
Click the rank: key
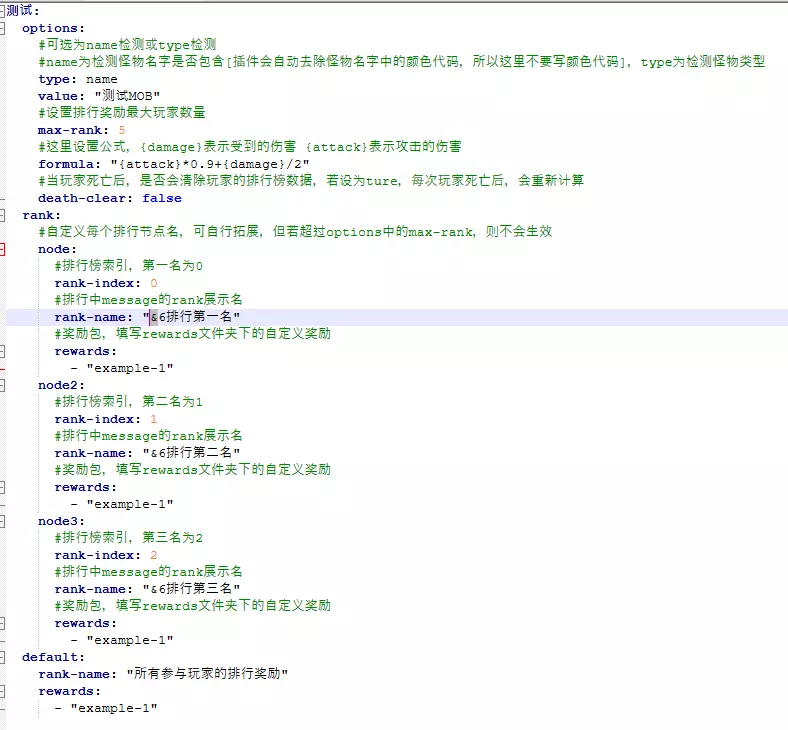[x=41, y=216]
